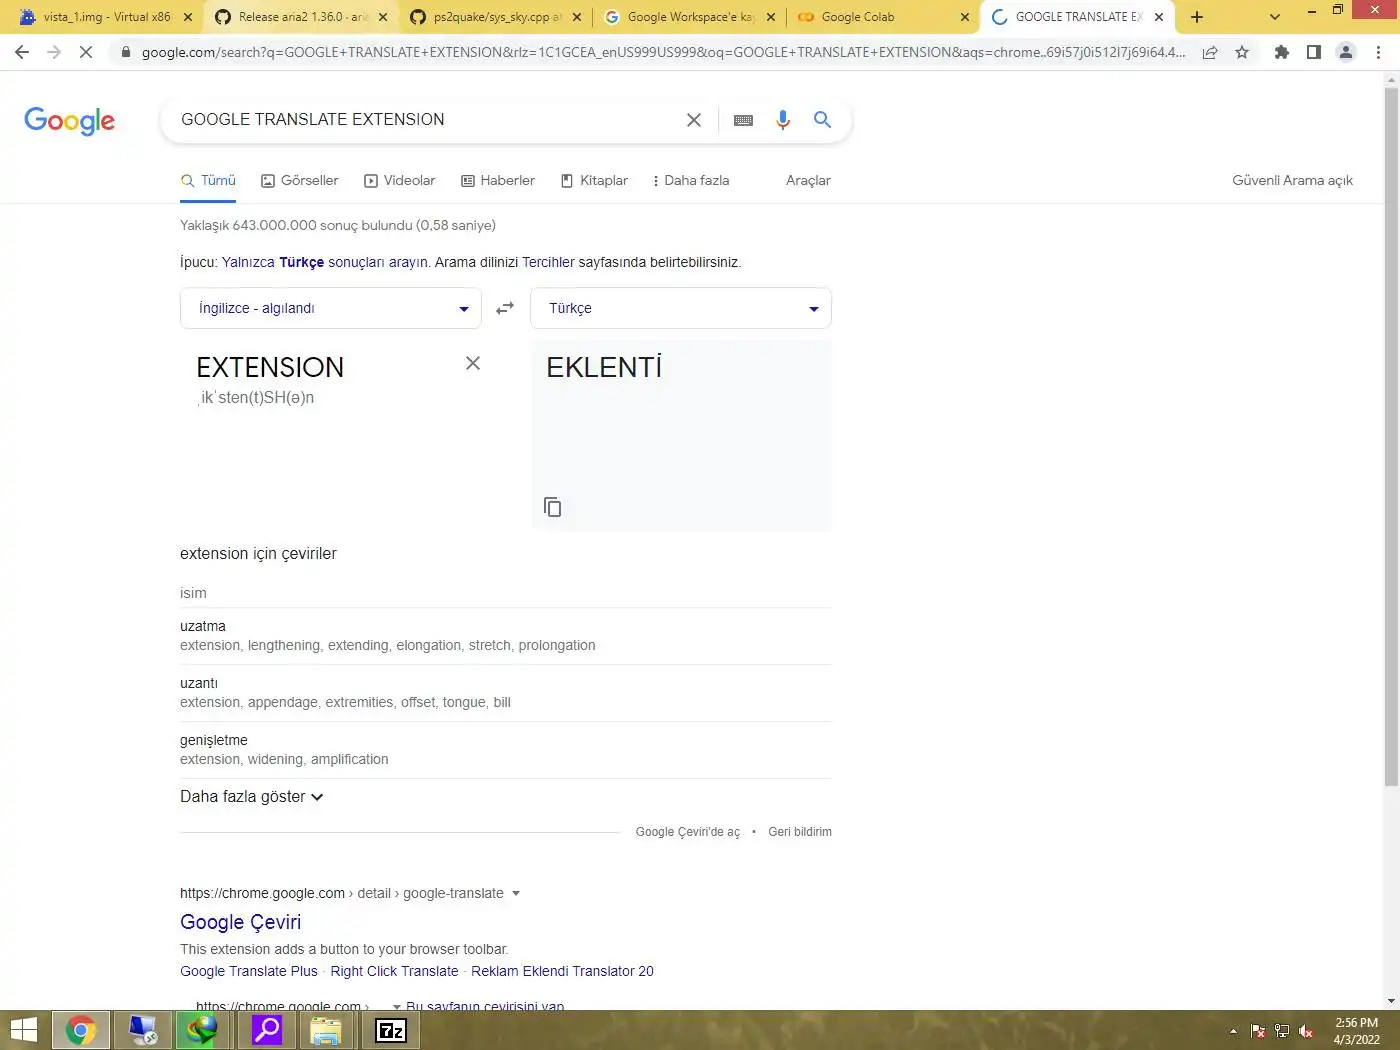Open purple magnifier app in taskbar
This screenshot has height=1050, width=1400.
click(267, 1030)
